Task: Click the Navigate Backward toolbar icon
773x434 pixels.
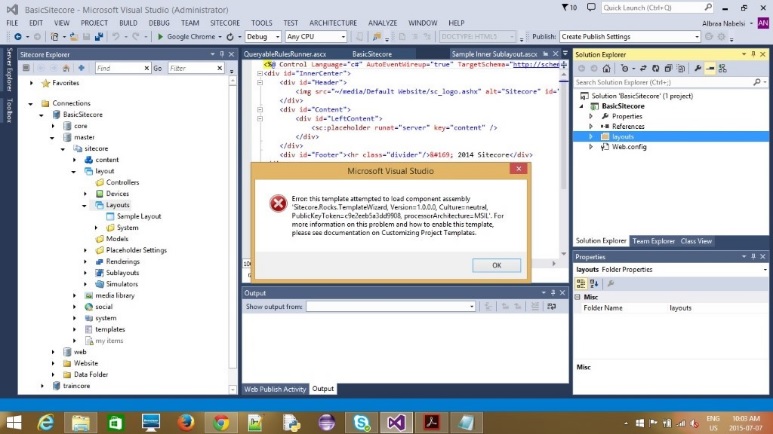Action: click(x=18, y=36)
